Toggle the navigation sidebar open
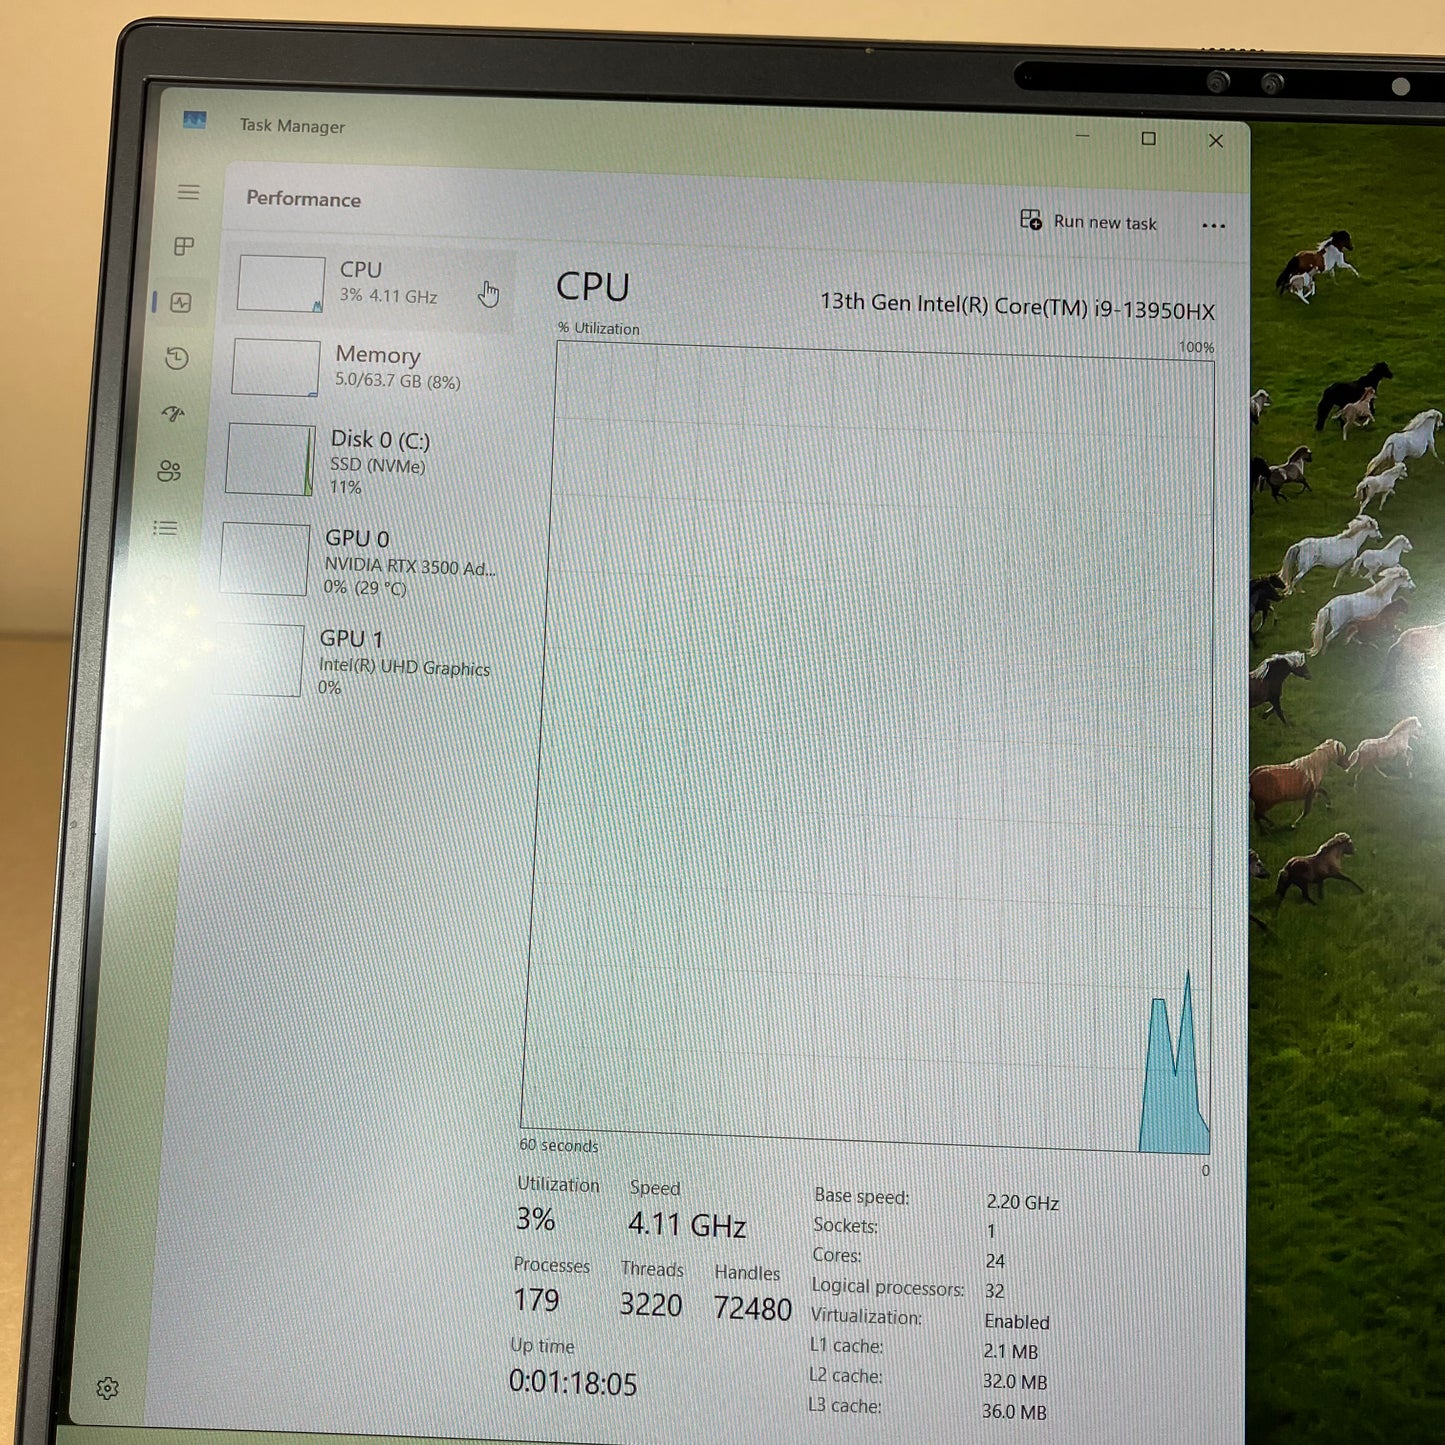The height and width of the screenshot is (1445, 1445). pyautogui.click(x=189, y=192)
